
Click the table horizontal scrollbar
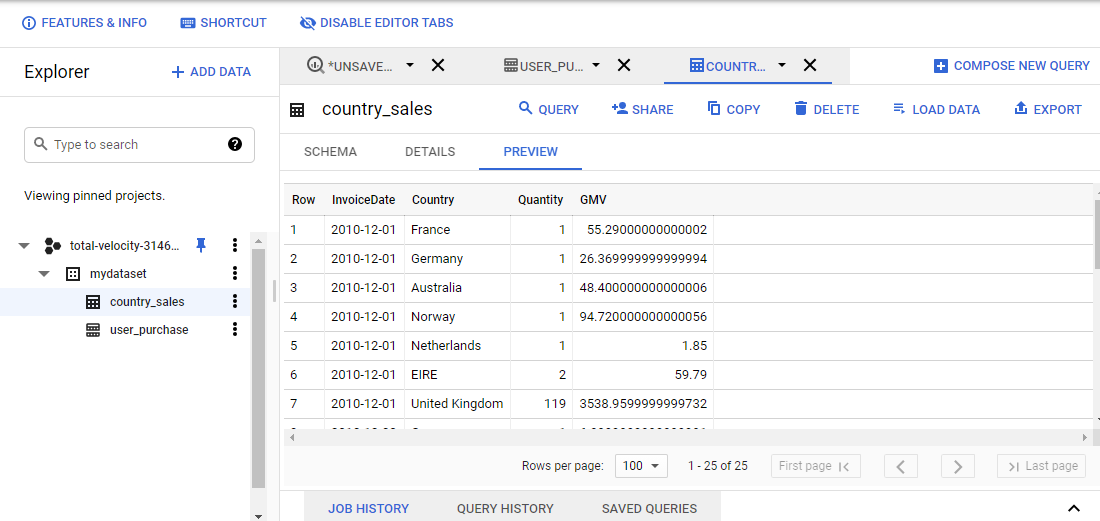pos(689,437)
